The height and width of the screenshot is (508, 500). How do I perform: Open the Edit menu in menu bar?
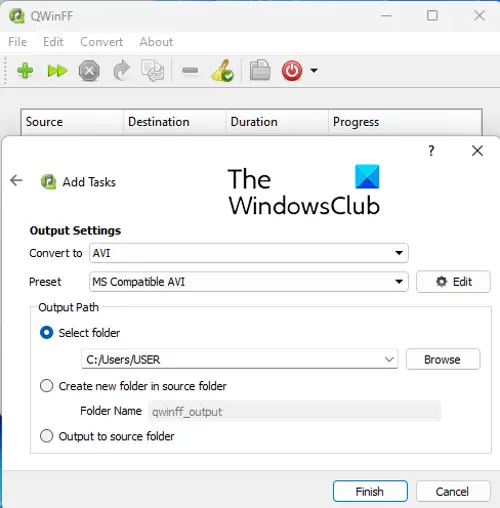point(53,42)
